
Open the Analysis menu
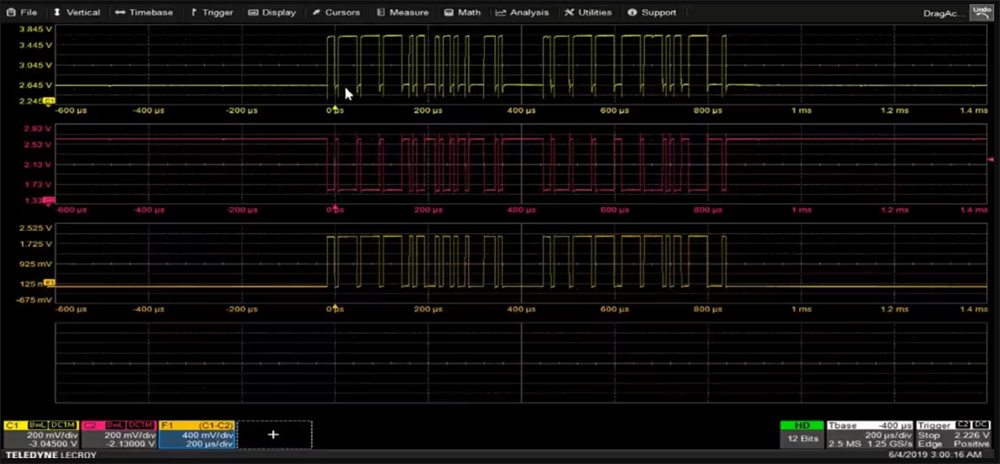522,12
